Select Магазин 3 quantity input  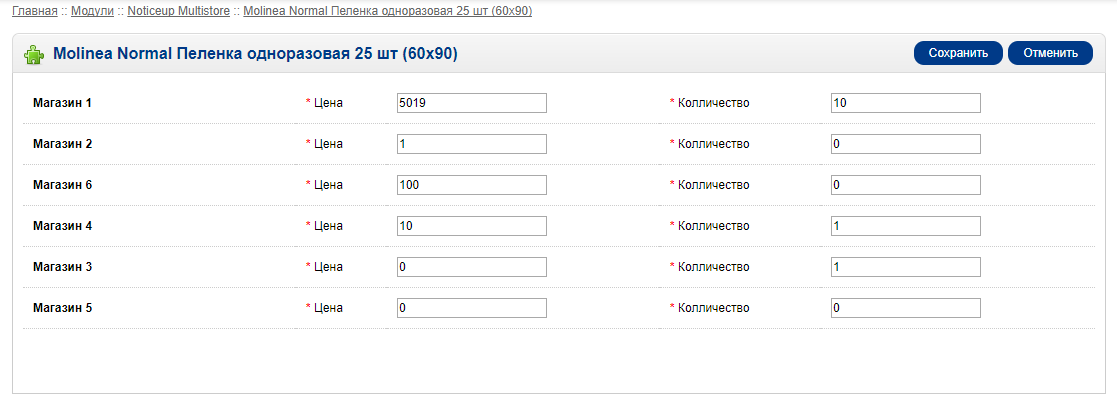[x=905, y=267]
